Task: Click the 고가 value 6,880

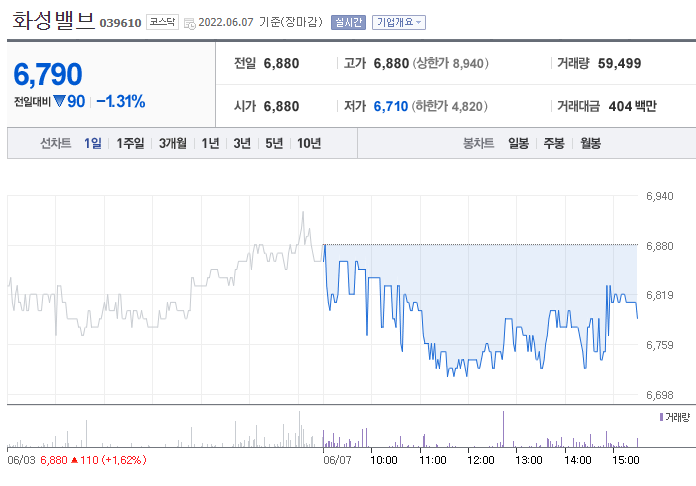Action: (x=391, y=63)
